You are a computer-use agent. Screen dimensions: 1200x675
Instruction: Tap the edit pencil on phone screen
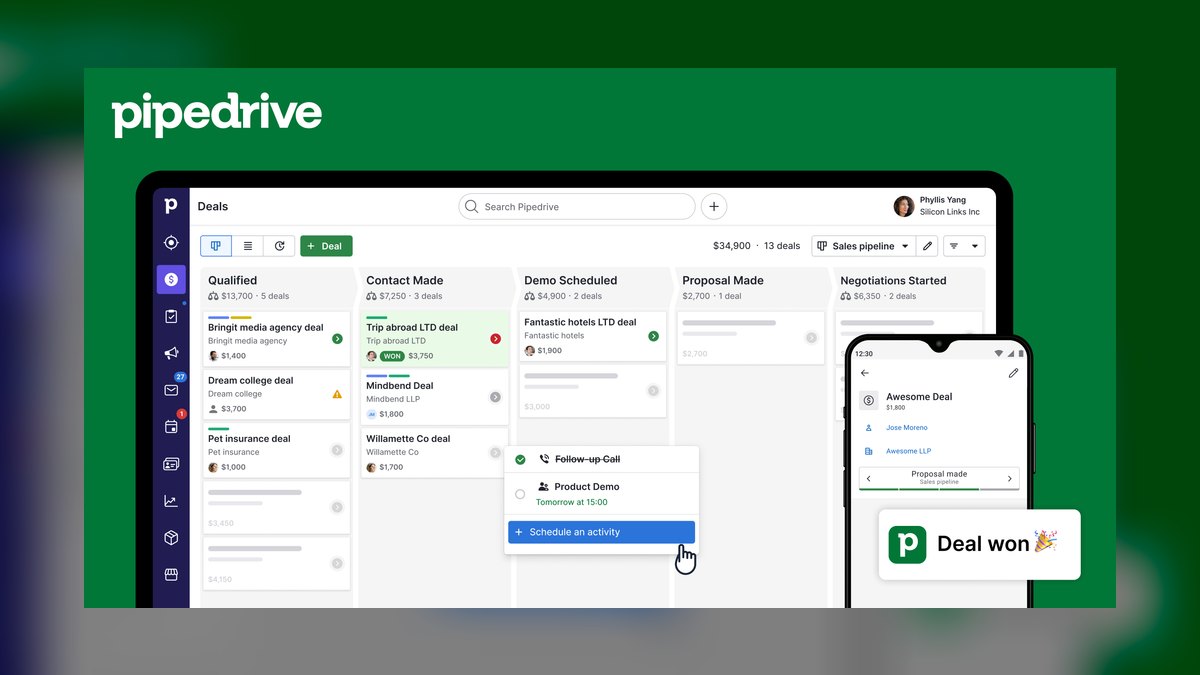click(1013, 373)
